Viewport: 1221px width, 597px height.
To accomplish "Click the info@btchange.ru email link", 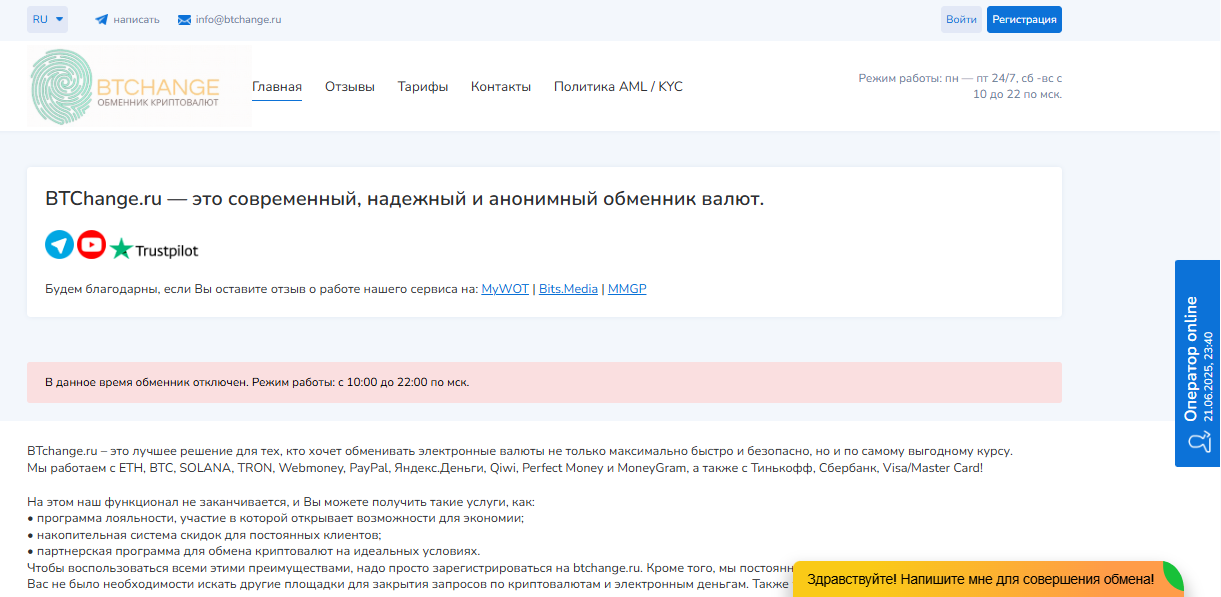I will (238, 19).
